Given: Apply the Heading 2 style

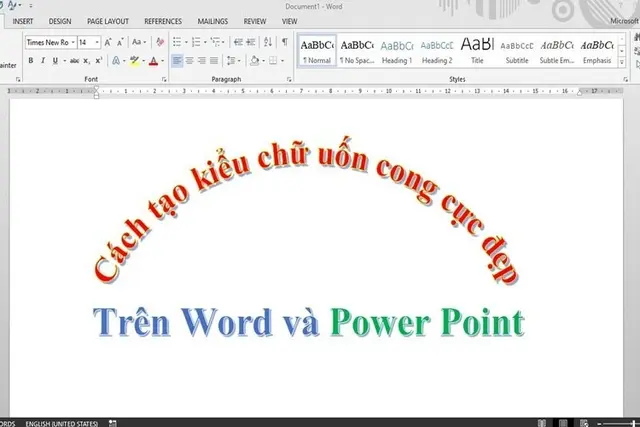Looking at the screenshot, I should click(x=437, y=51).
